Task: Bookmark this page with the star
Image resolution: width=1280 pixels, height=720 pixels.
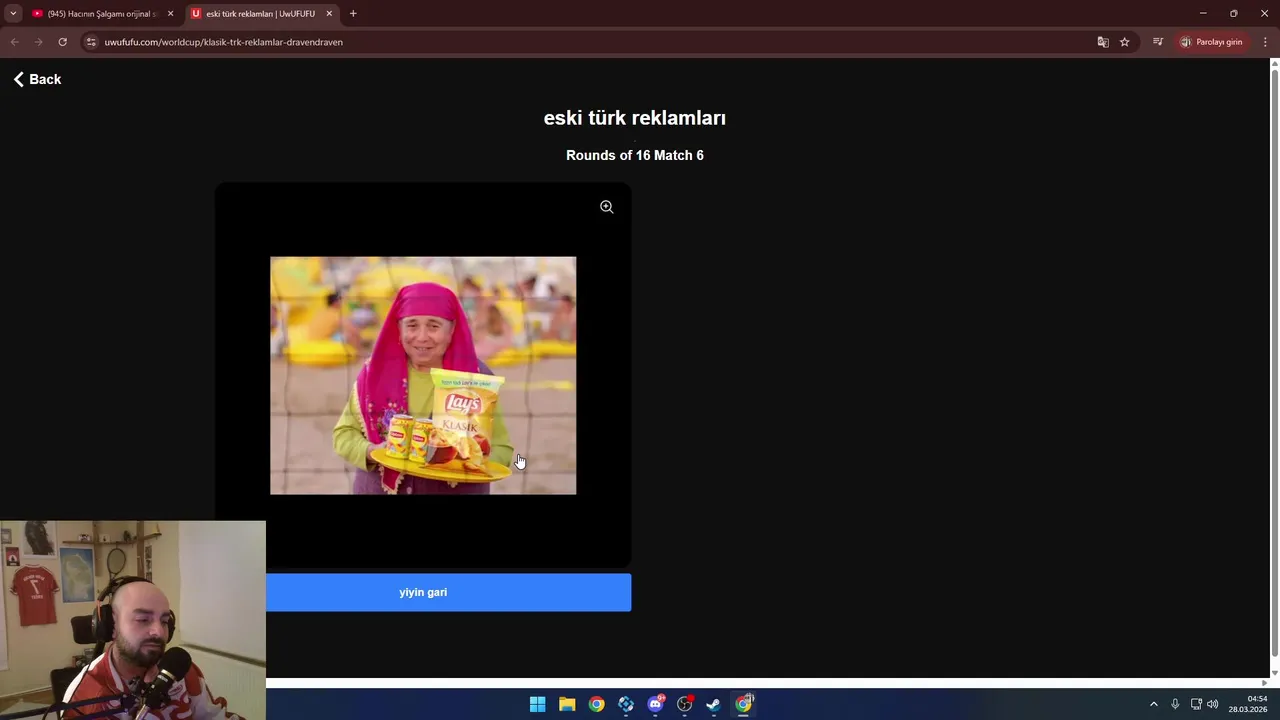Action: click(1125, 42)
